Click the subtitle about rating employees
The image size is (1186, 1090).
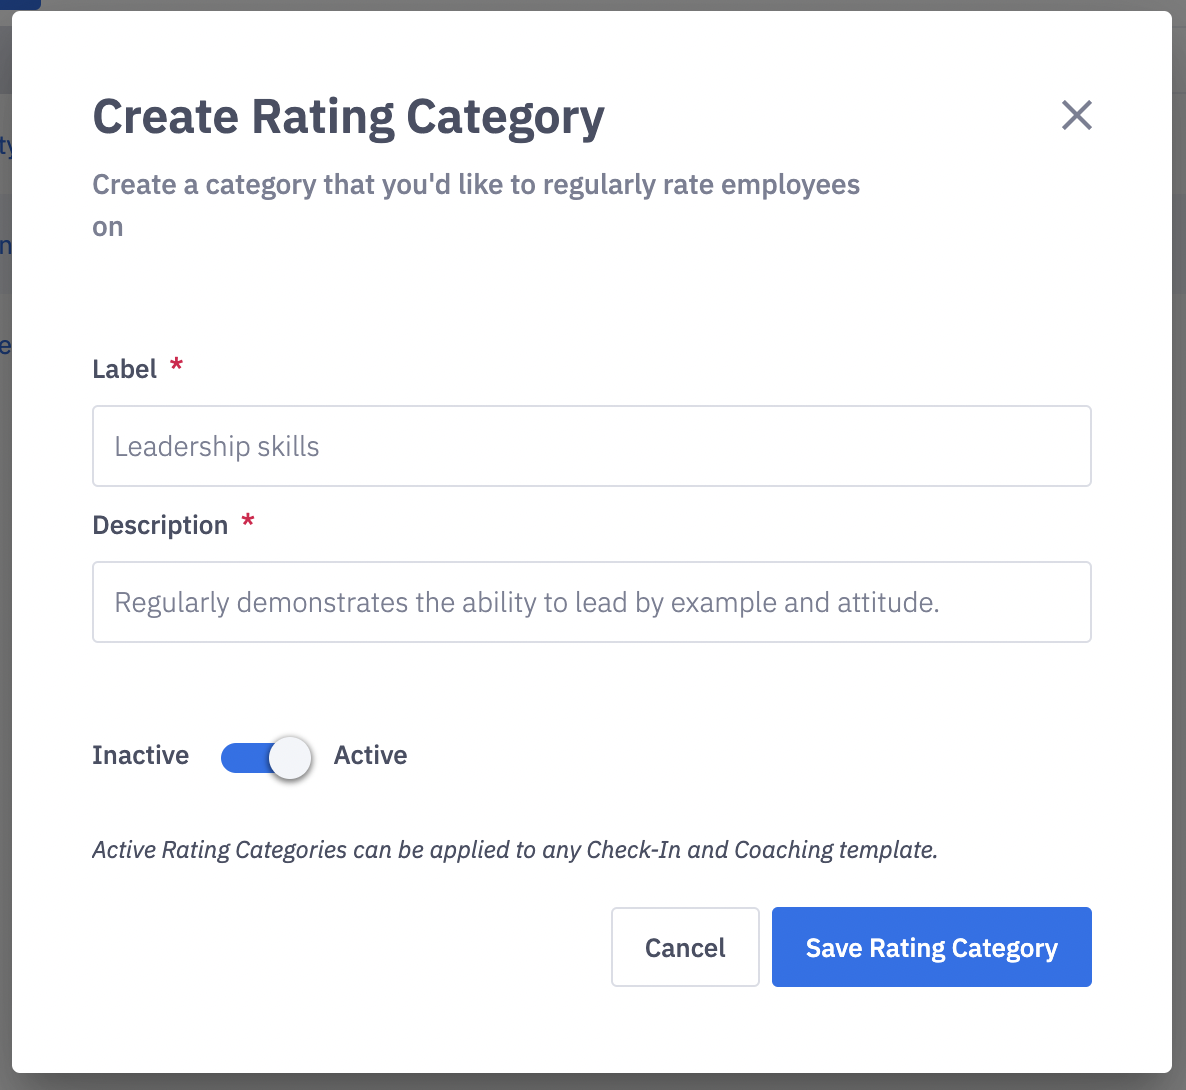(x=475, y=185)
